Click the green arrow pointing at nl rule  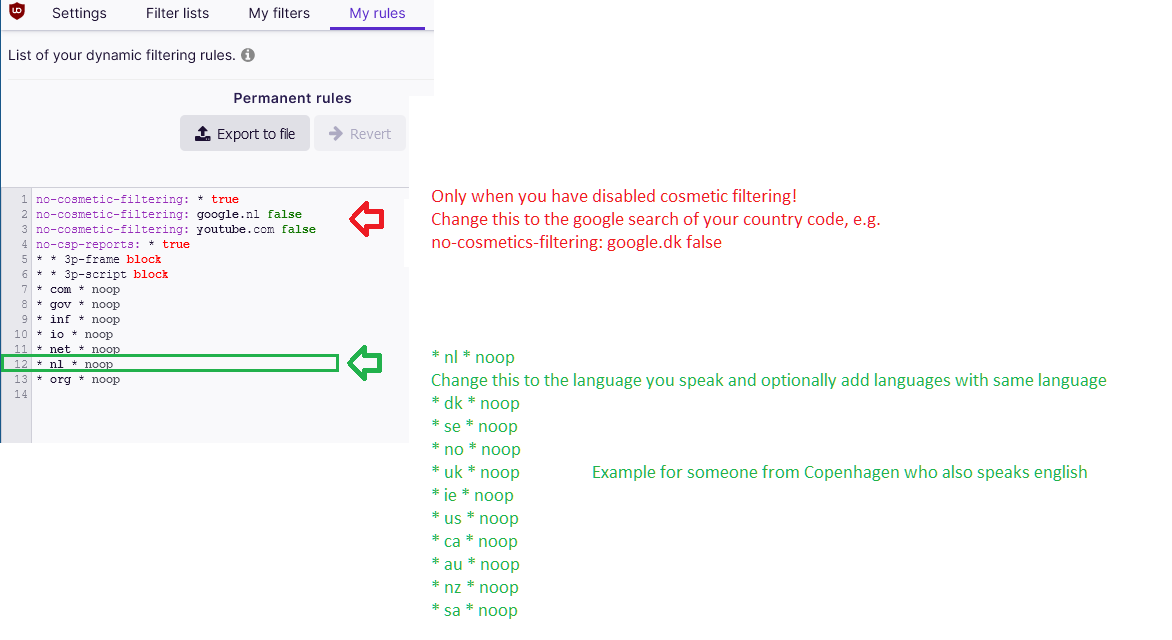point(364,362)
